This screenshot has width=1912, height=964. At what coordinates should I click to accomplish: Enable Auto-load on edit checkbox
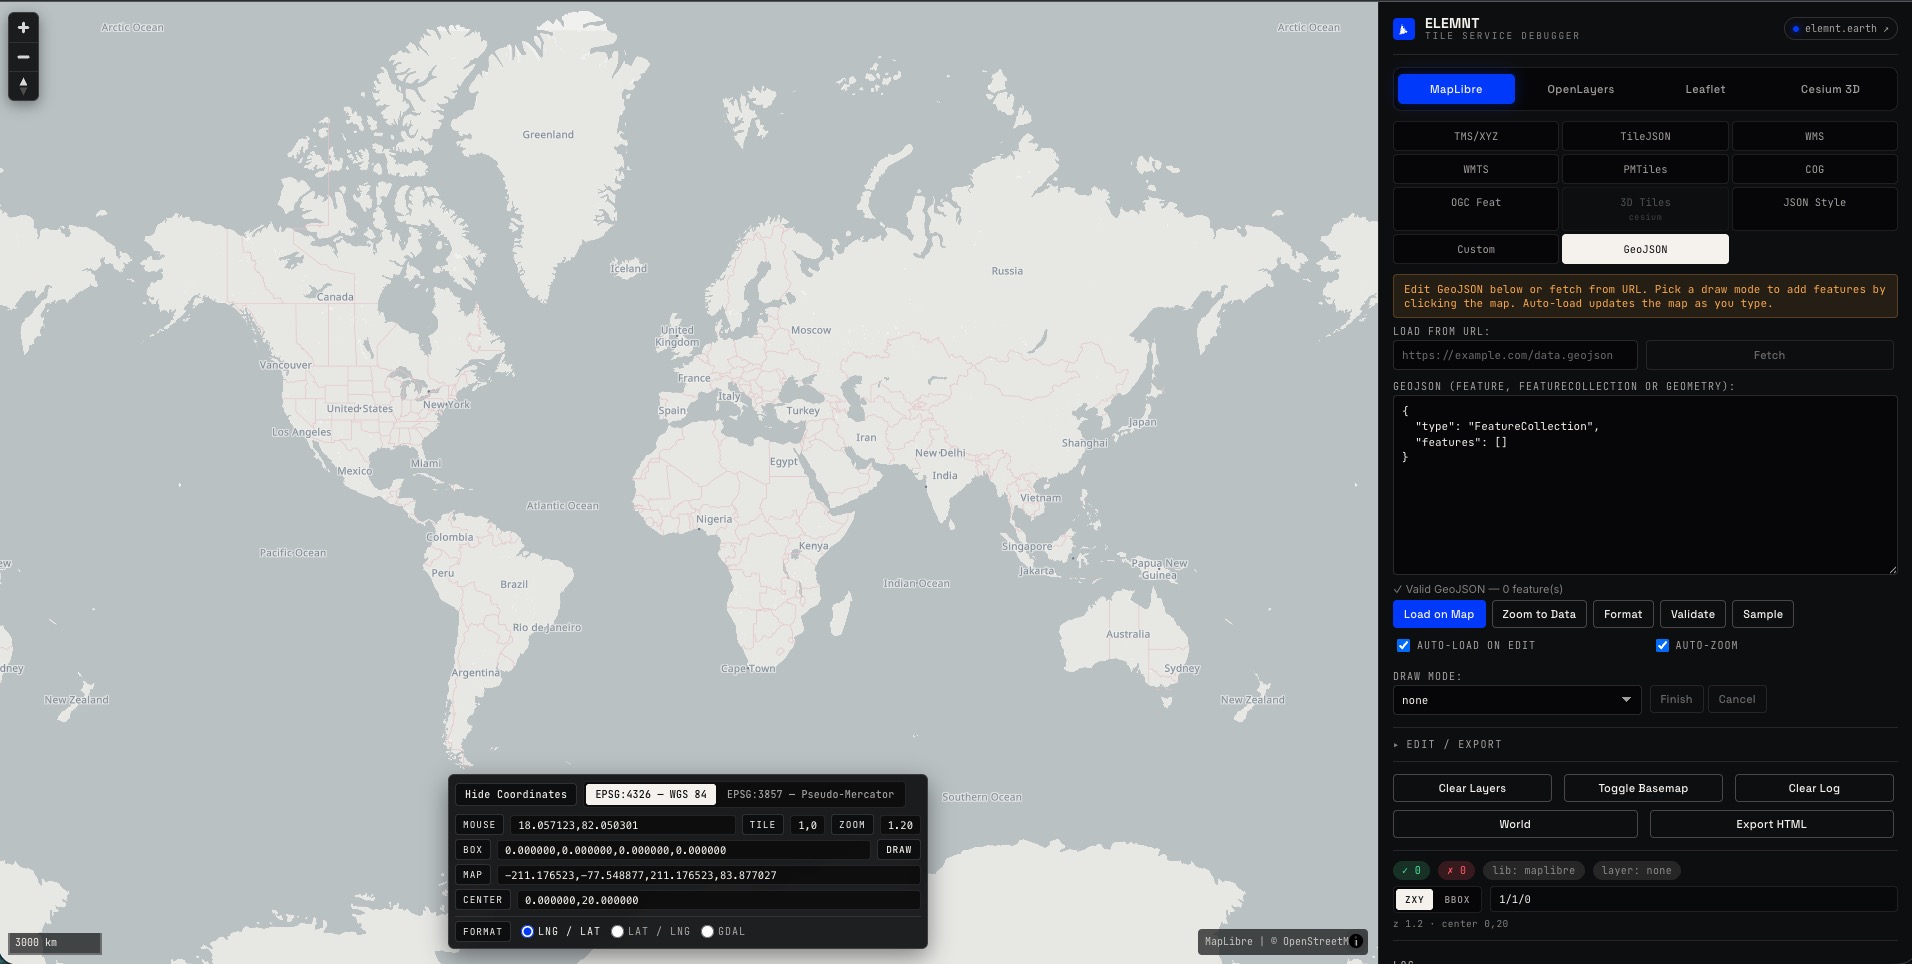coord(1403,645)
